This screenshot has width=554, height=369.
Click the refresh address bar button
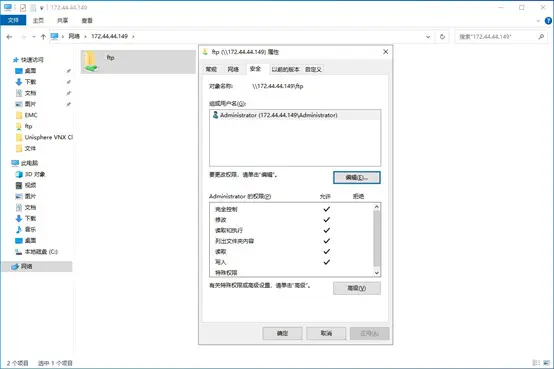(442, 36)
